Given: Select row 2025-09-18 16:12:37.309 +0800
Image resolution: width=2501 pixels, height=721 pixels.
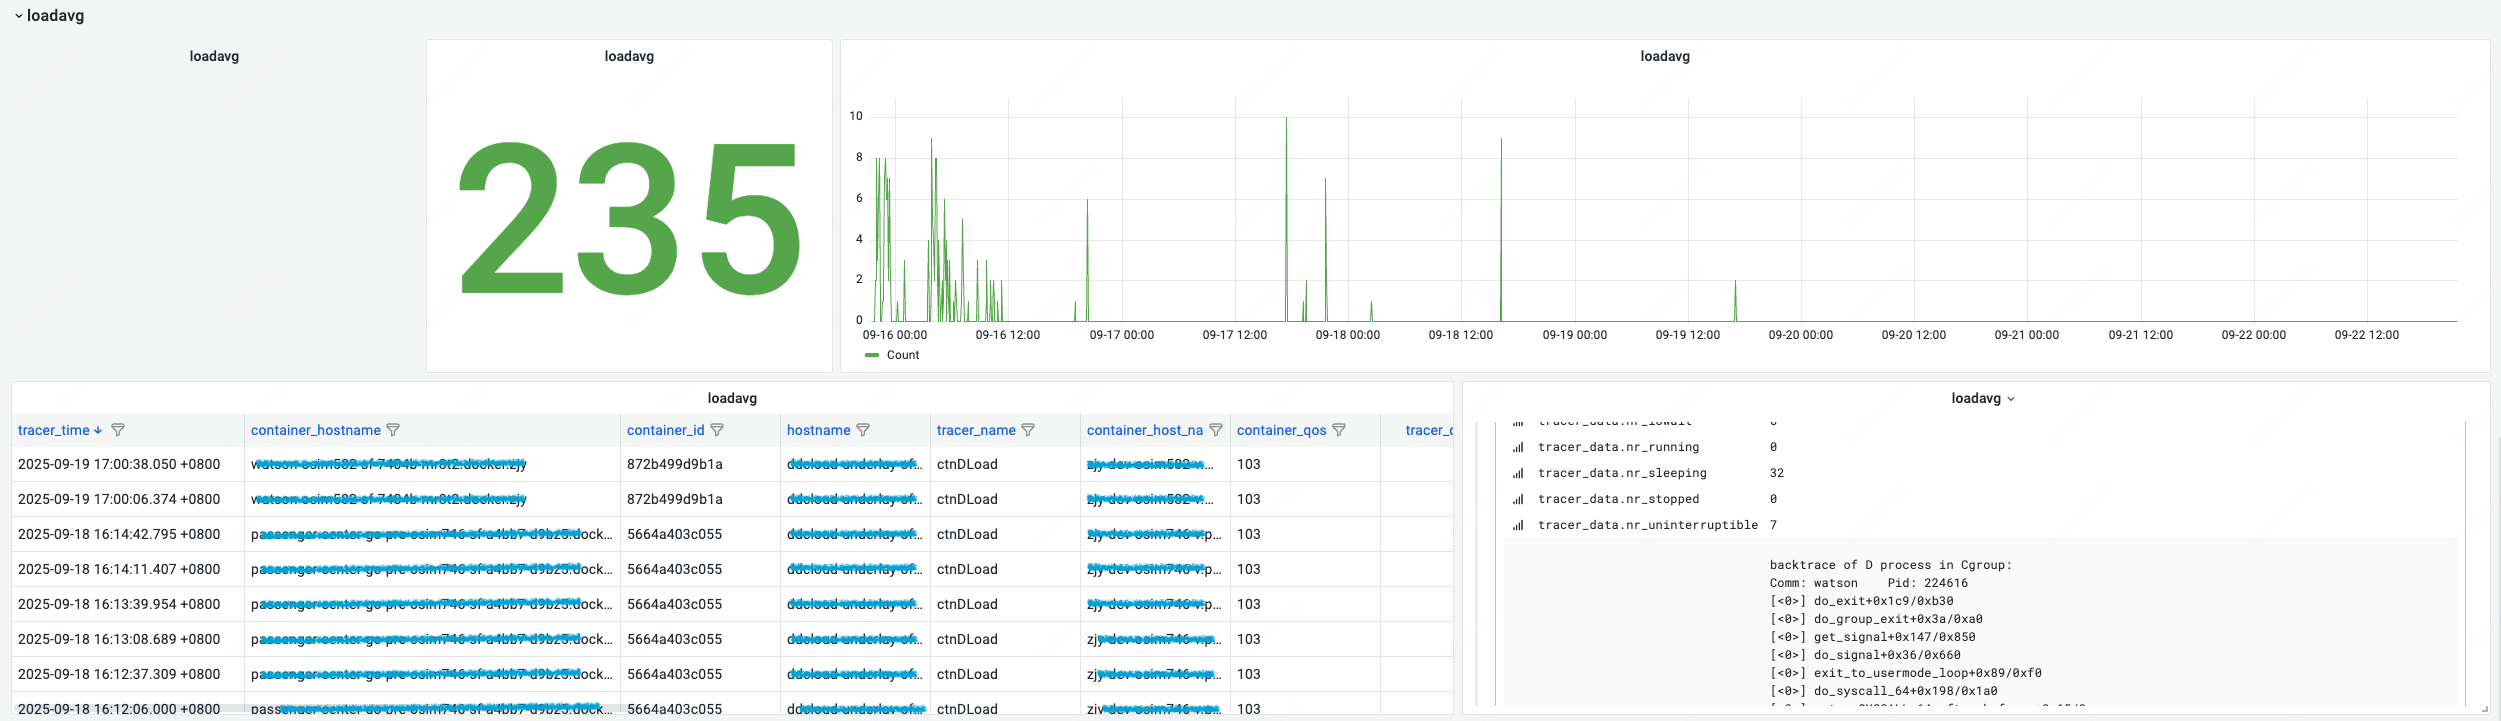Looking at the screenshot, I should pos(732,674).
